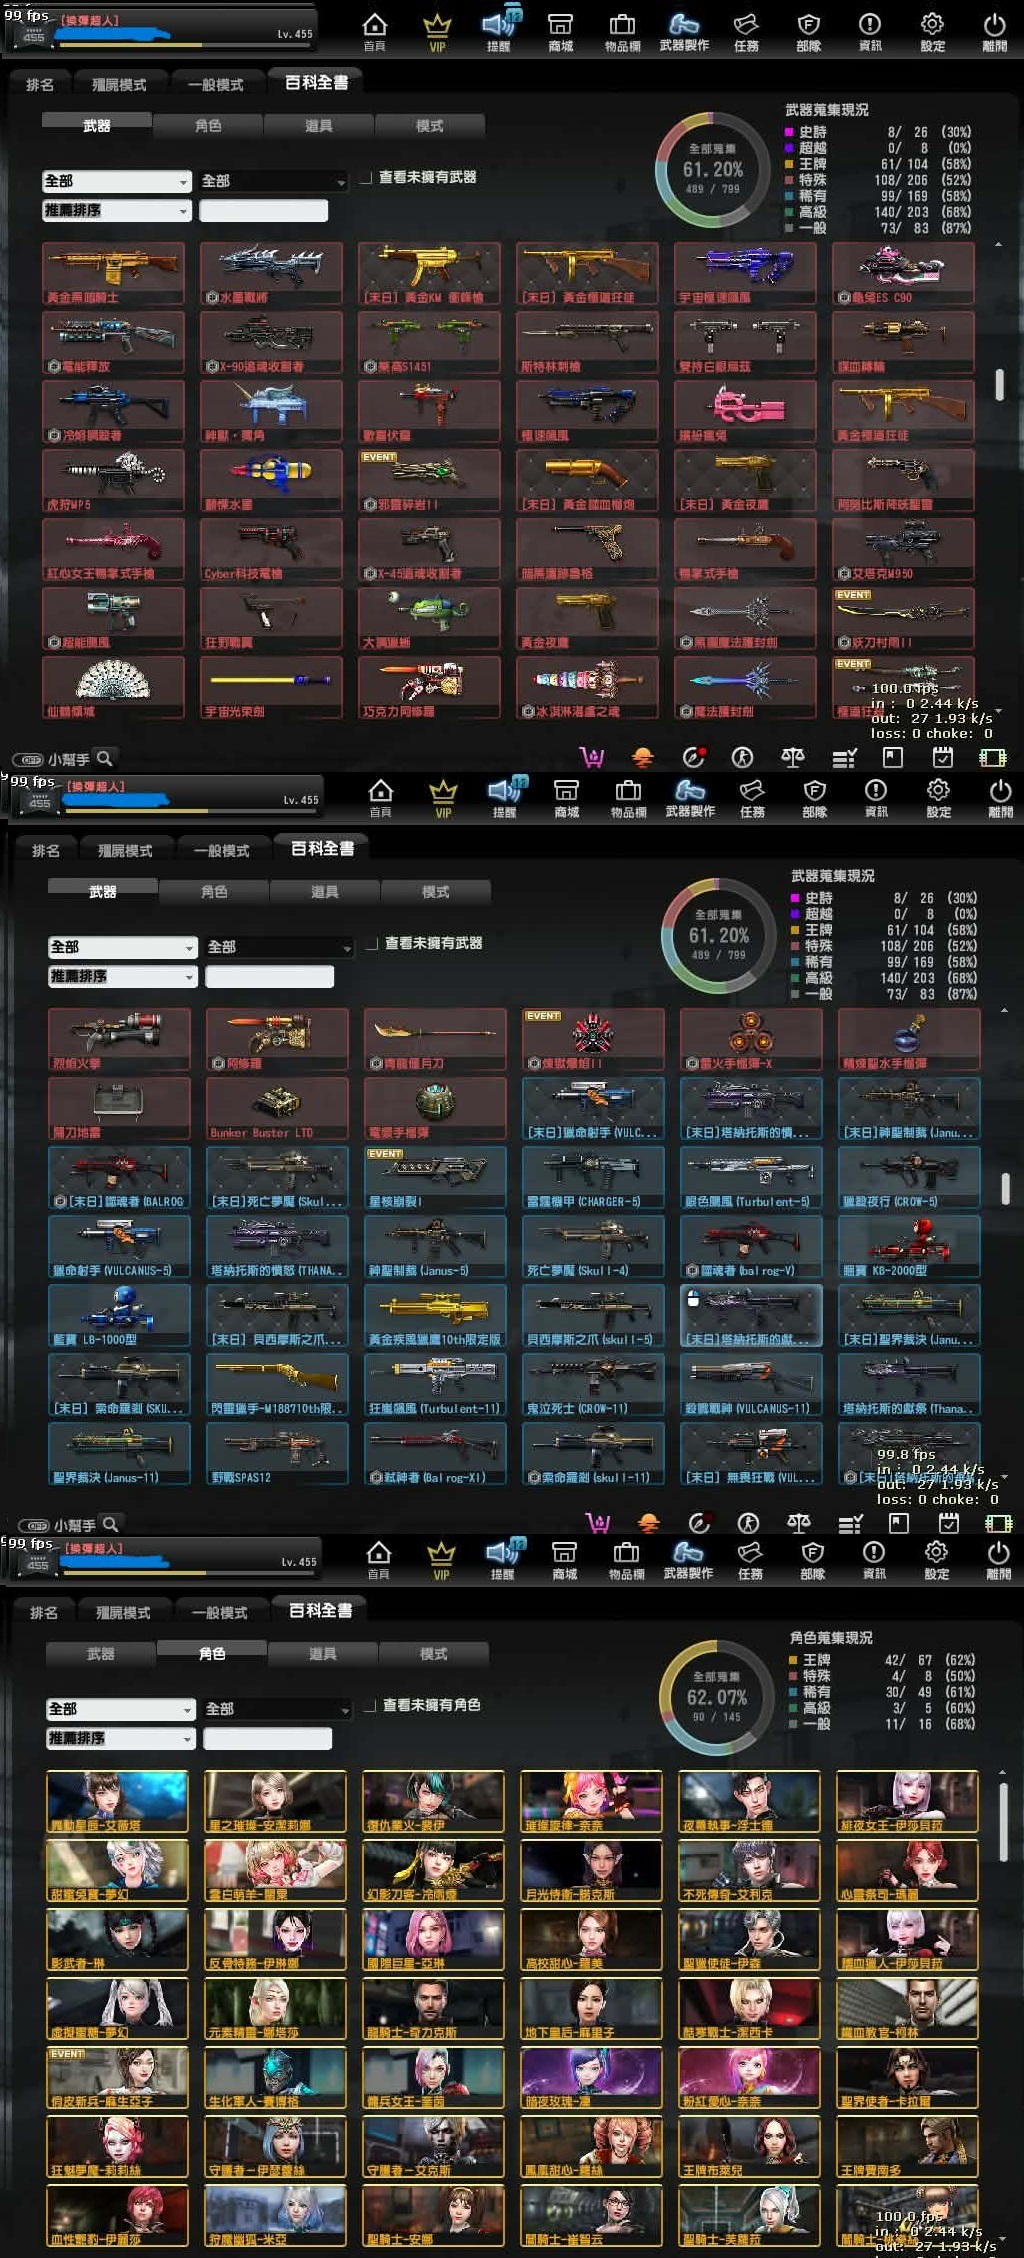Tick the 查看未擁有角色 checkbox

point(371,1706)
